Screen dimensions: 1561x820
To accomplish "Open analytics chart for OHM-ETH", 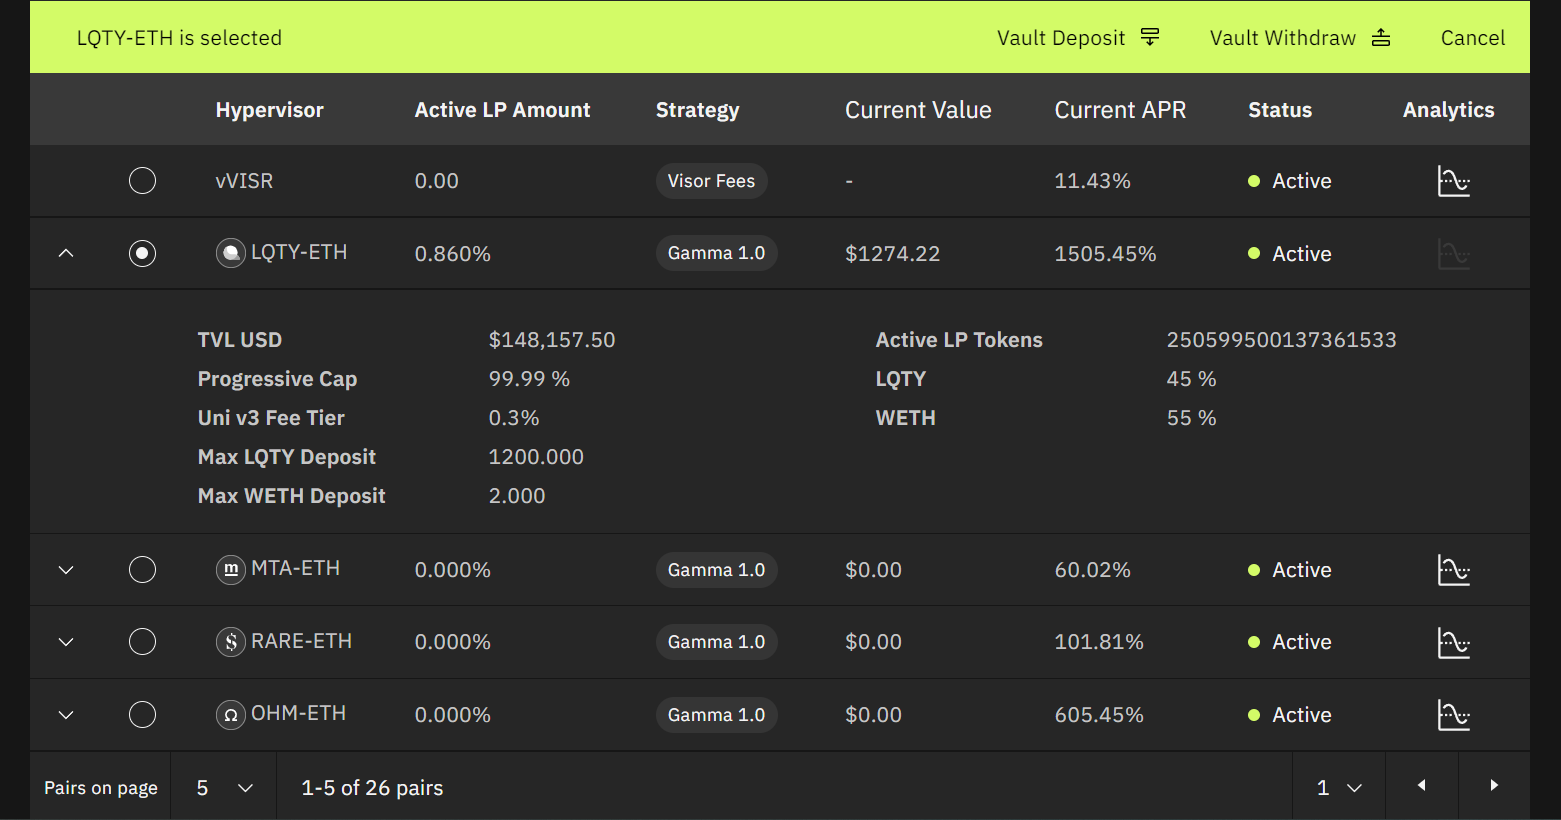I will click(1453, 715).
